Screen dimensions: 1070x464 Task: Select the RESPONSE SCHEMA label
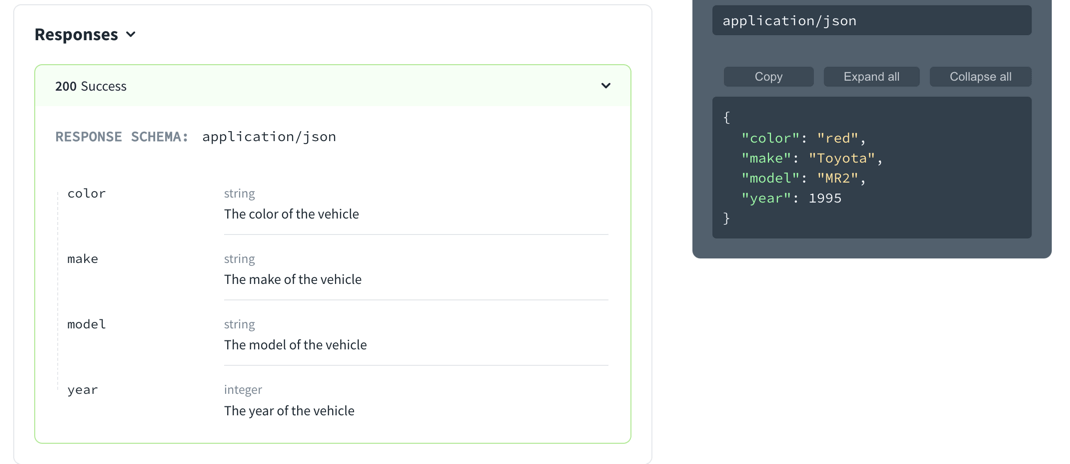coord(122,136)
